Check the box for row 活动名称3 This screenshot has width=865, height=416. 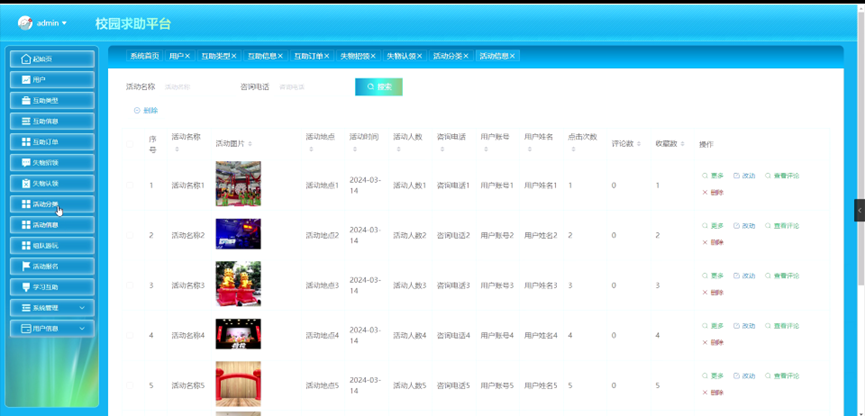130,285
